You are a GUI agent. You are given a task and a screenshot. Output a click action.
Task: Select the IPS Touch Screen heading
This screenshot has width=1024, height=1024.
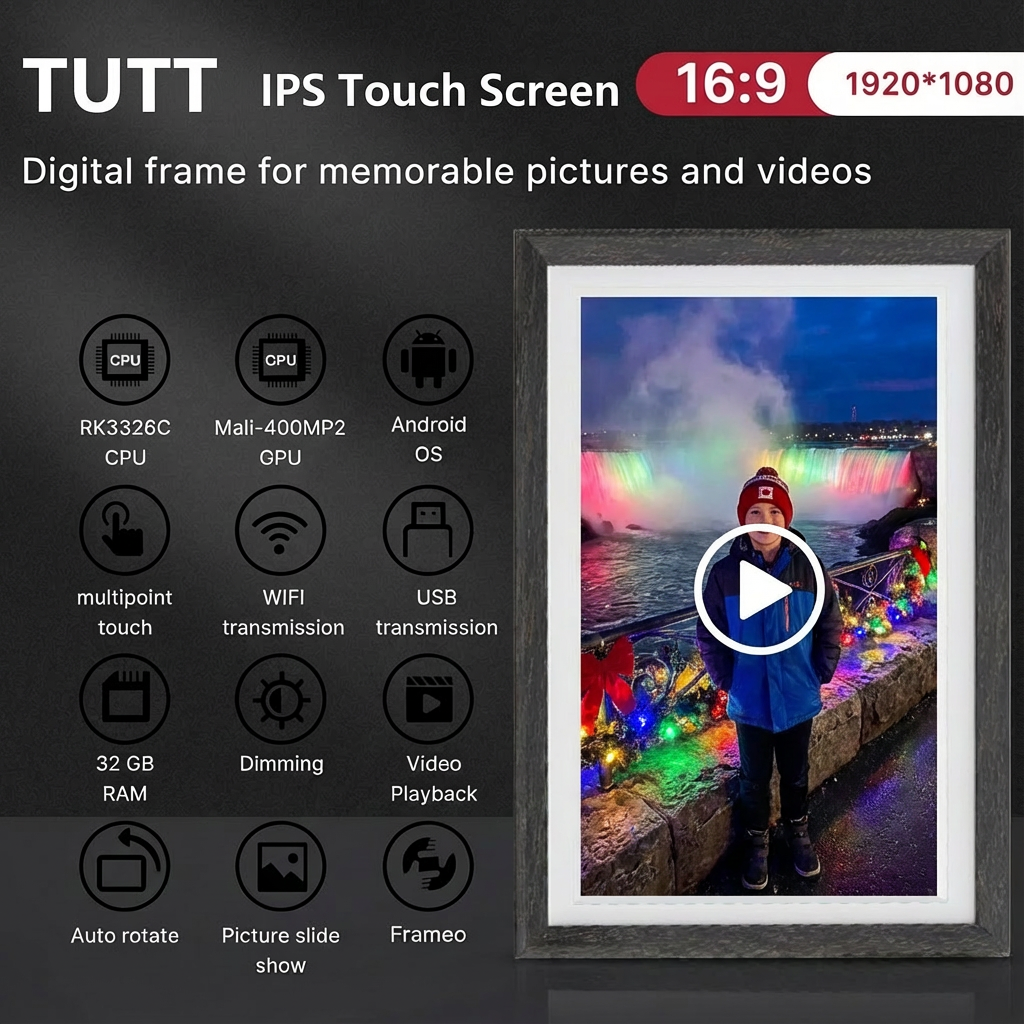440,91
